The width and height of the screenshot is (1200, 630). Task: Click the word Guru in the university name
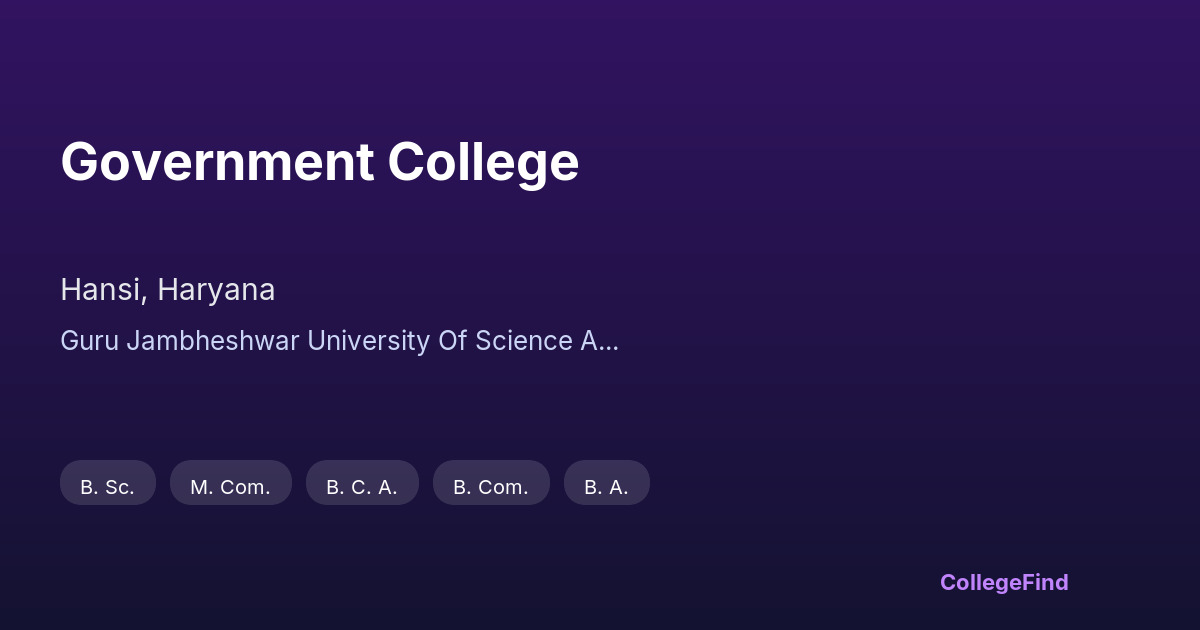click(90, 341)
